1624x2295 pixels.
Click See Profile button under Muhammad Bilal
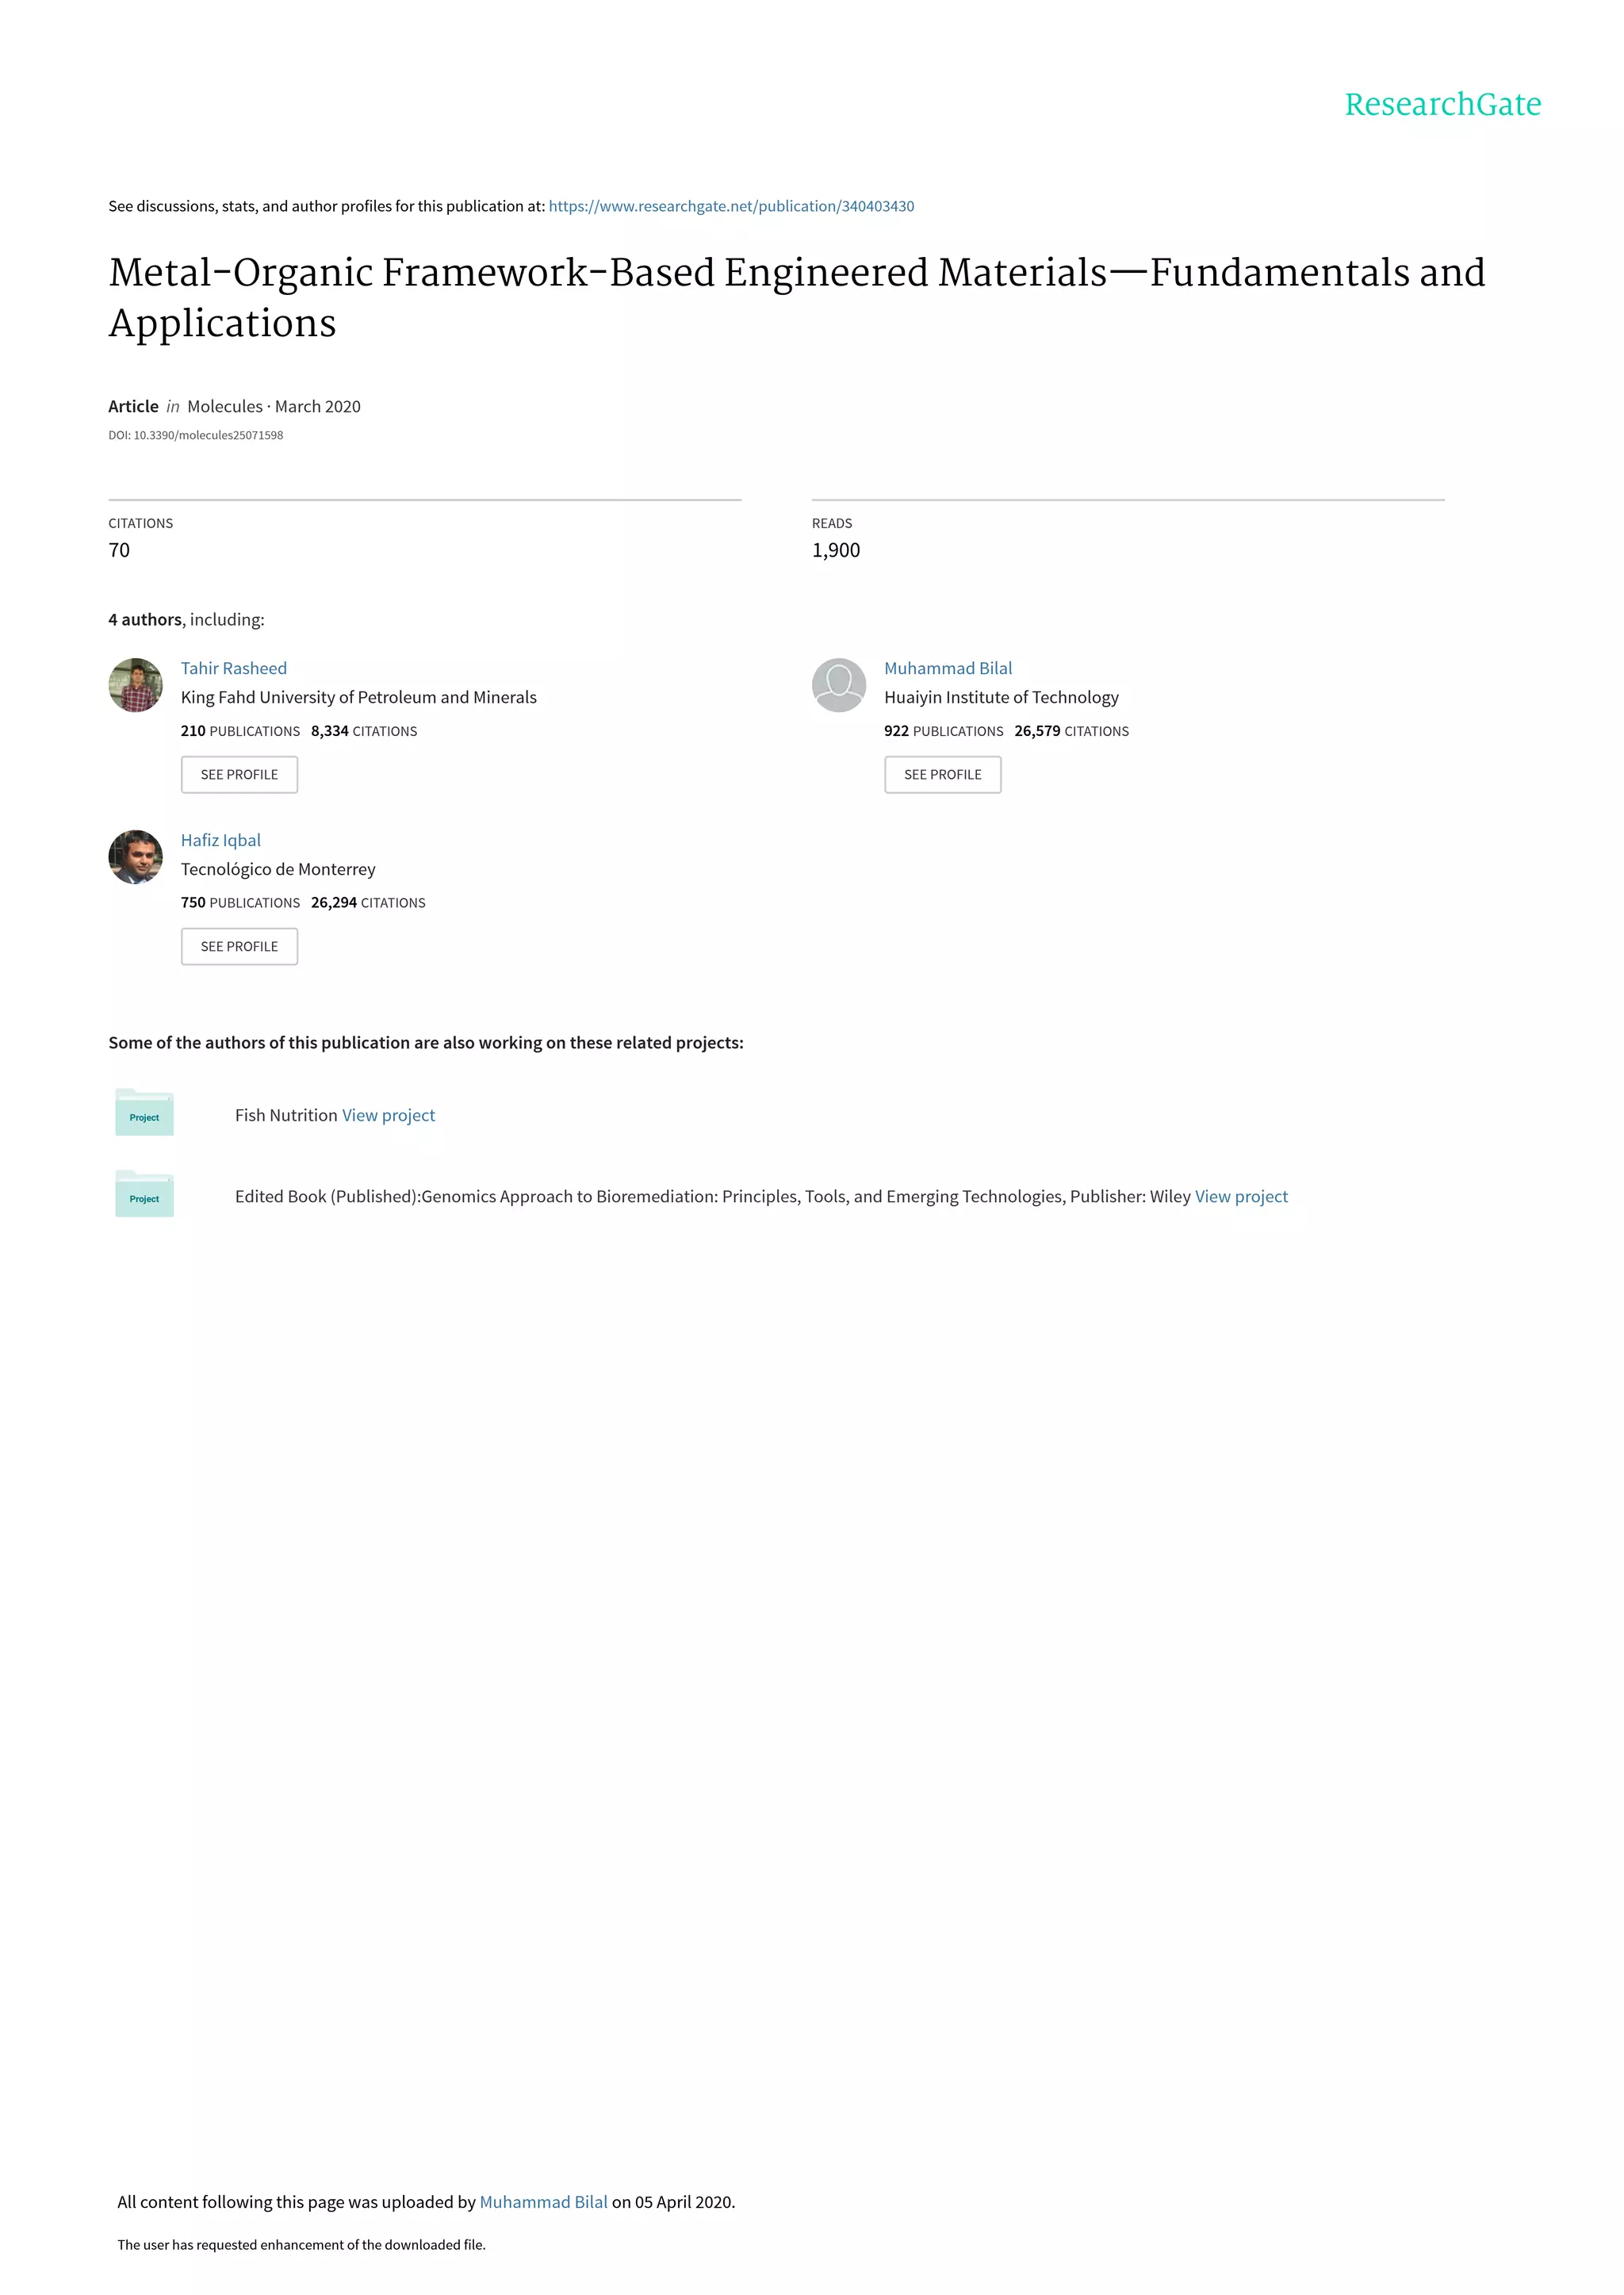click(943, 775)
